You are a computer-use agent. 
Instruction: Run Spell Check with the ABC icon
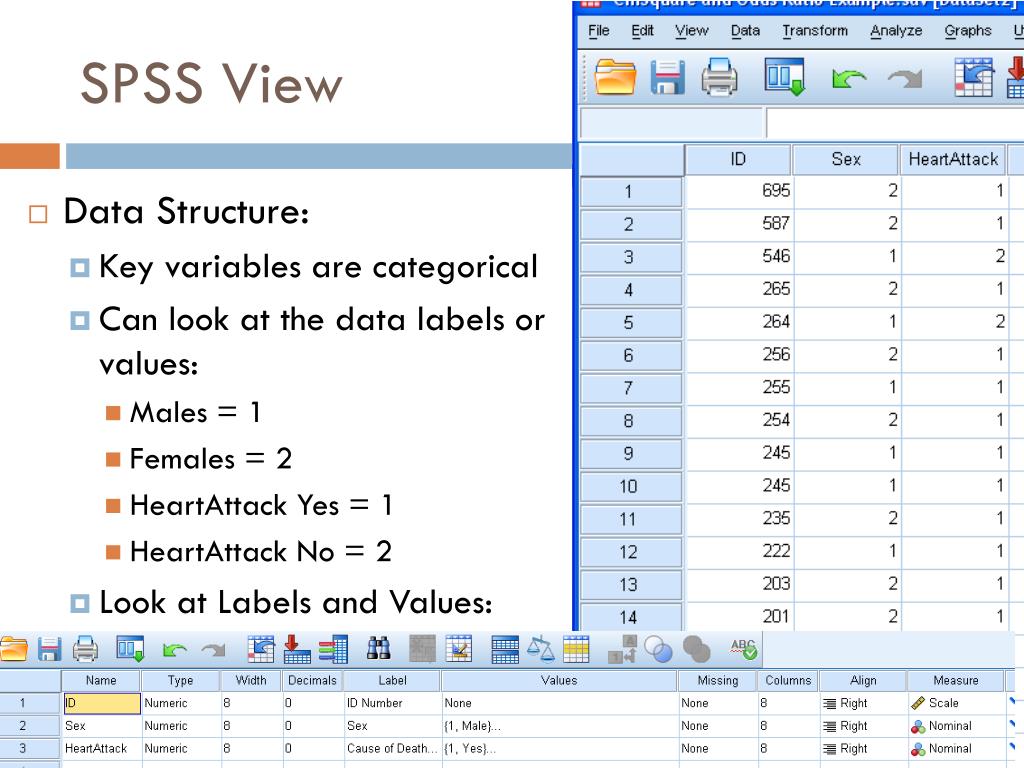(743, 648)
